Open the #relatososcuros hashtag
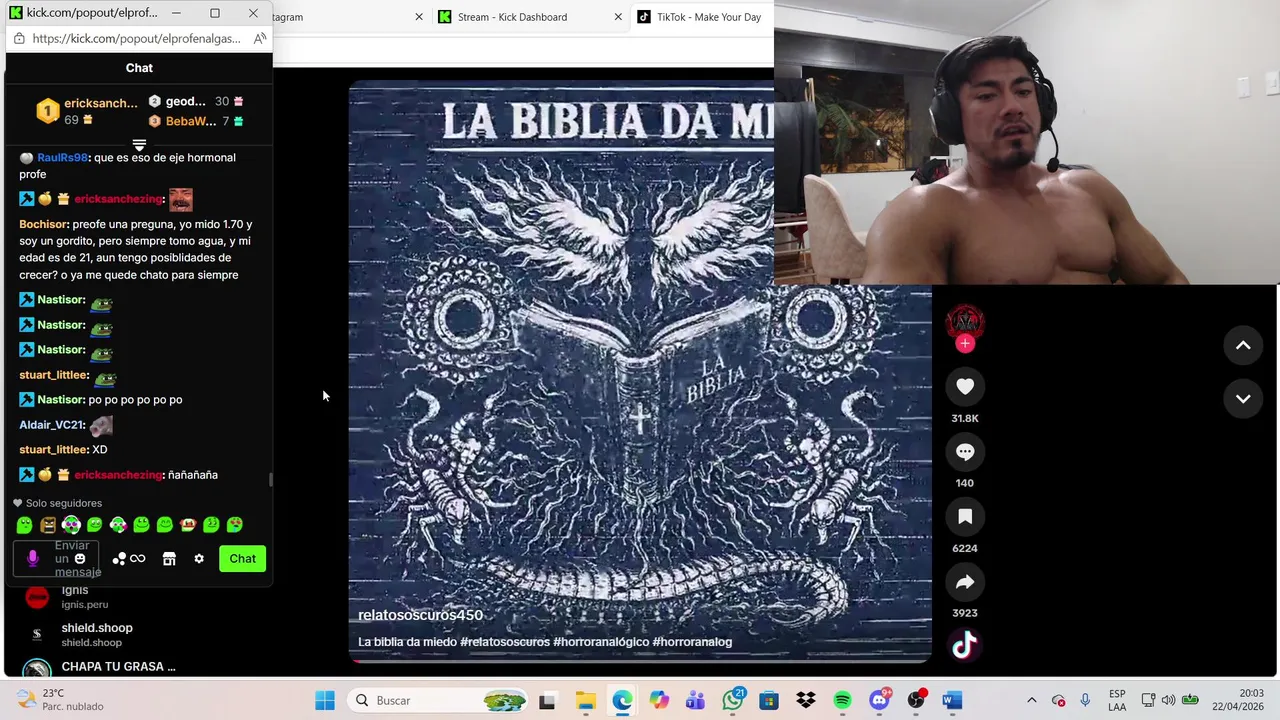 [505, 642]
